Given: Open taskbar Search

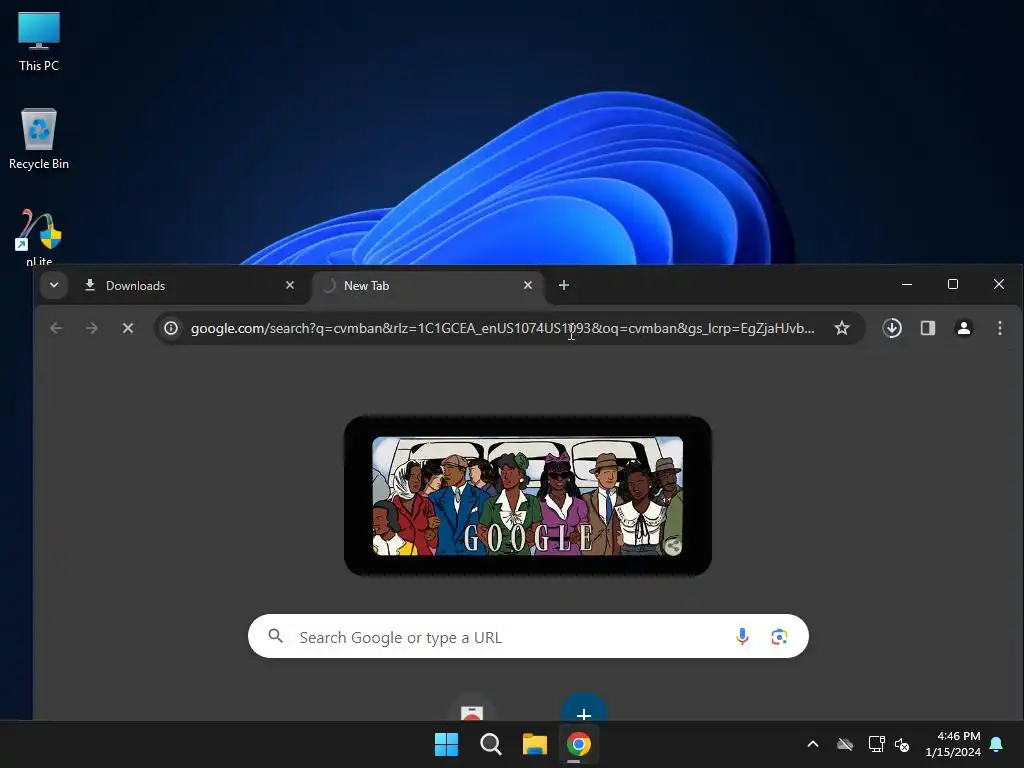Looking at the screenshot, I should pos(490,744).
